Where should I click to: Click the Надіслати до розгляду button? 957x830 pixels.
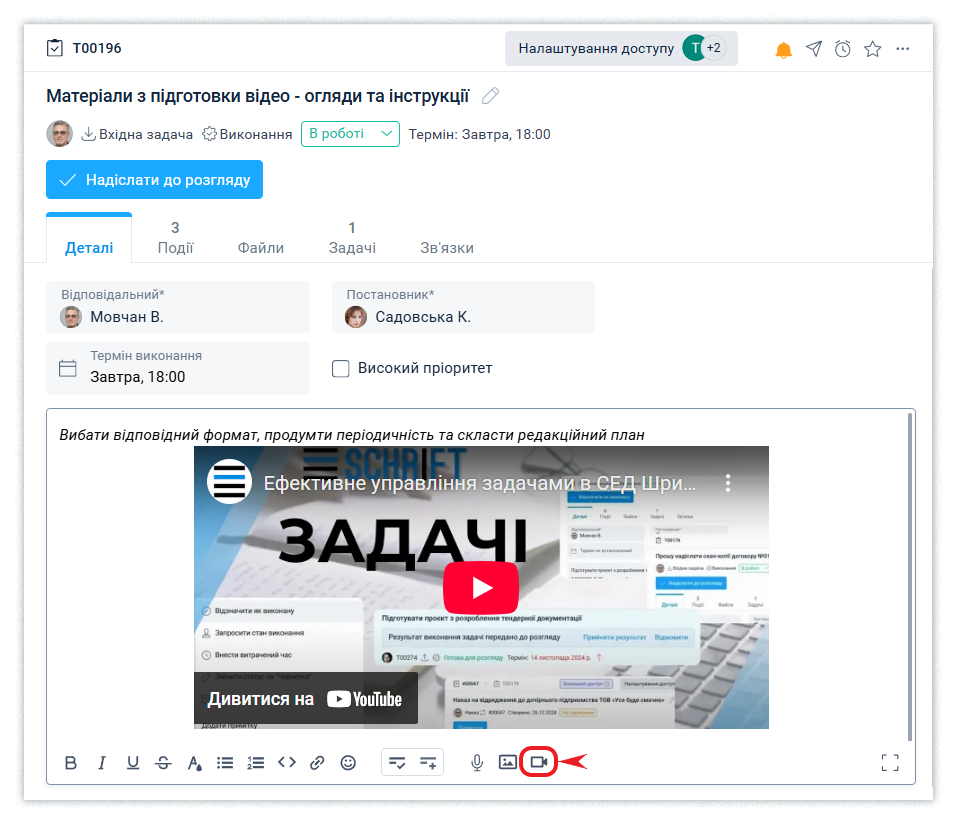tap(154, 180)
